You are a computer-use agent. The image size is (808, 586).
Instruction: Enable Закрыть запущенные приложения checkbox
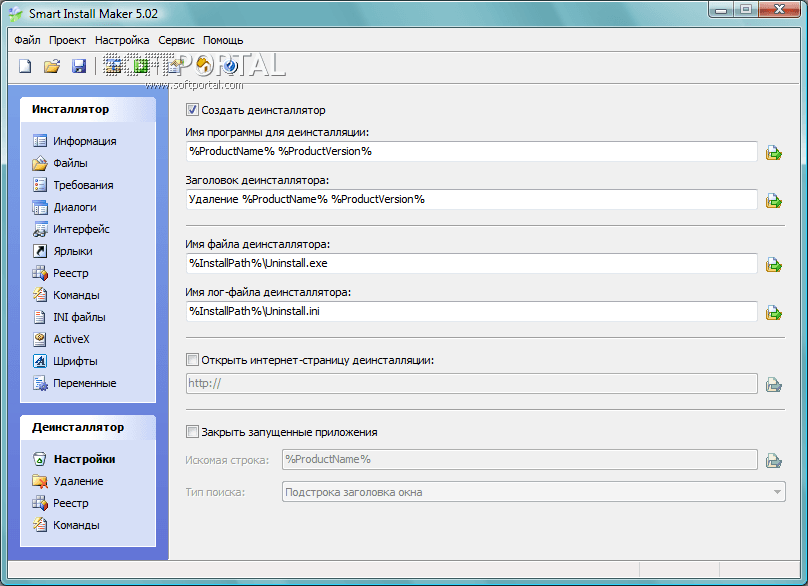click(192, 432)
